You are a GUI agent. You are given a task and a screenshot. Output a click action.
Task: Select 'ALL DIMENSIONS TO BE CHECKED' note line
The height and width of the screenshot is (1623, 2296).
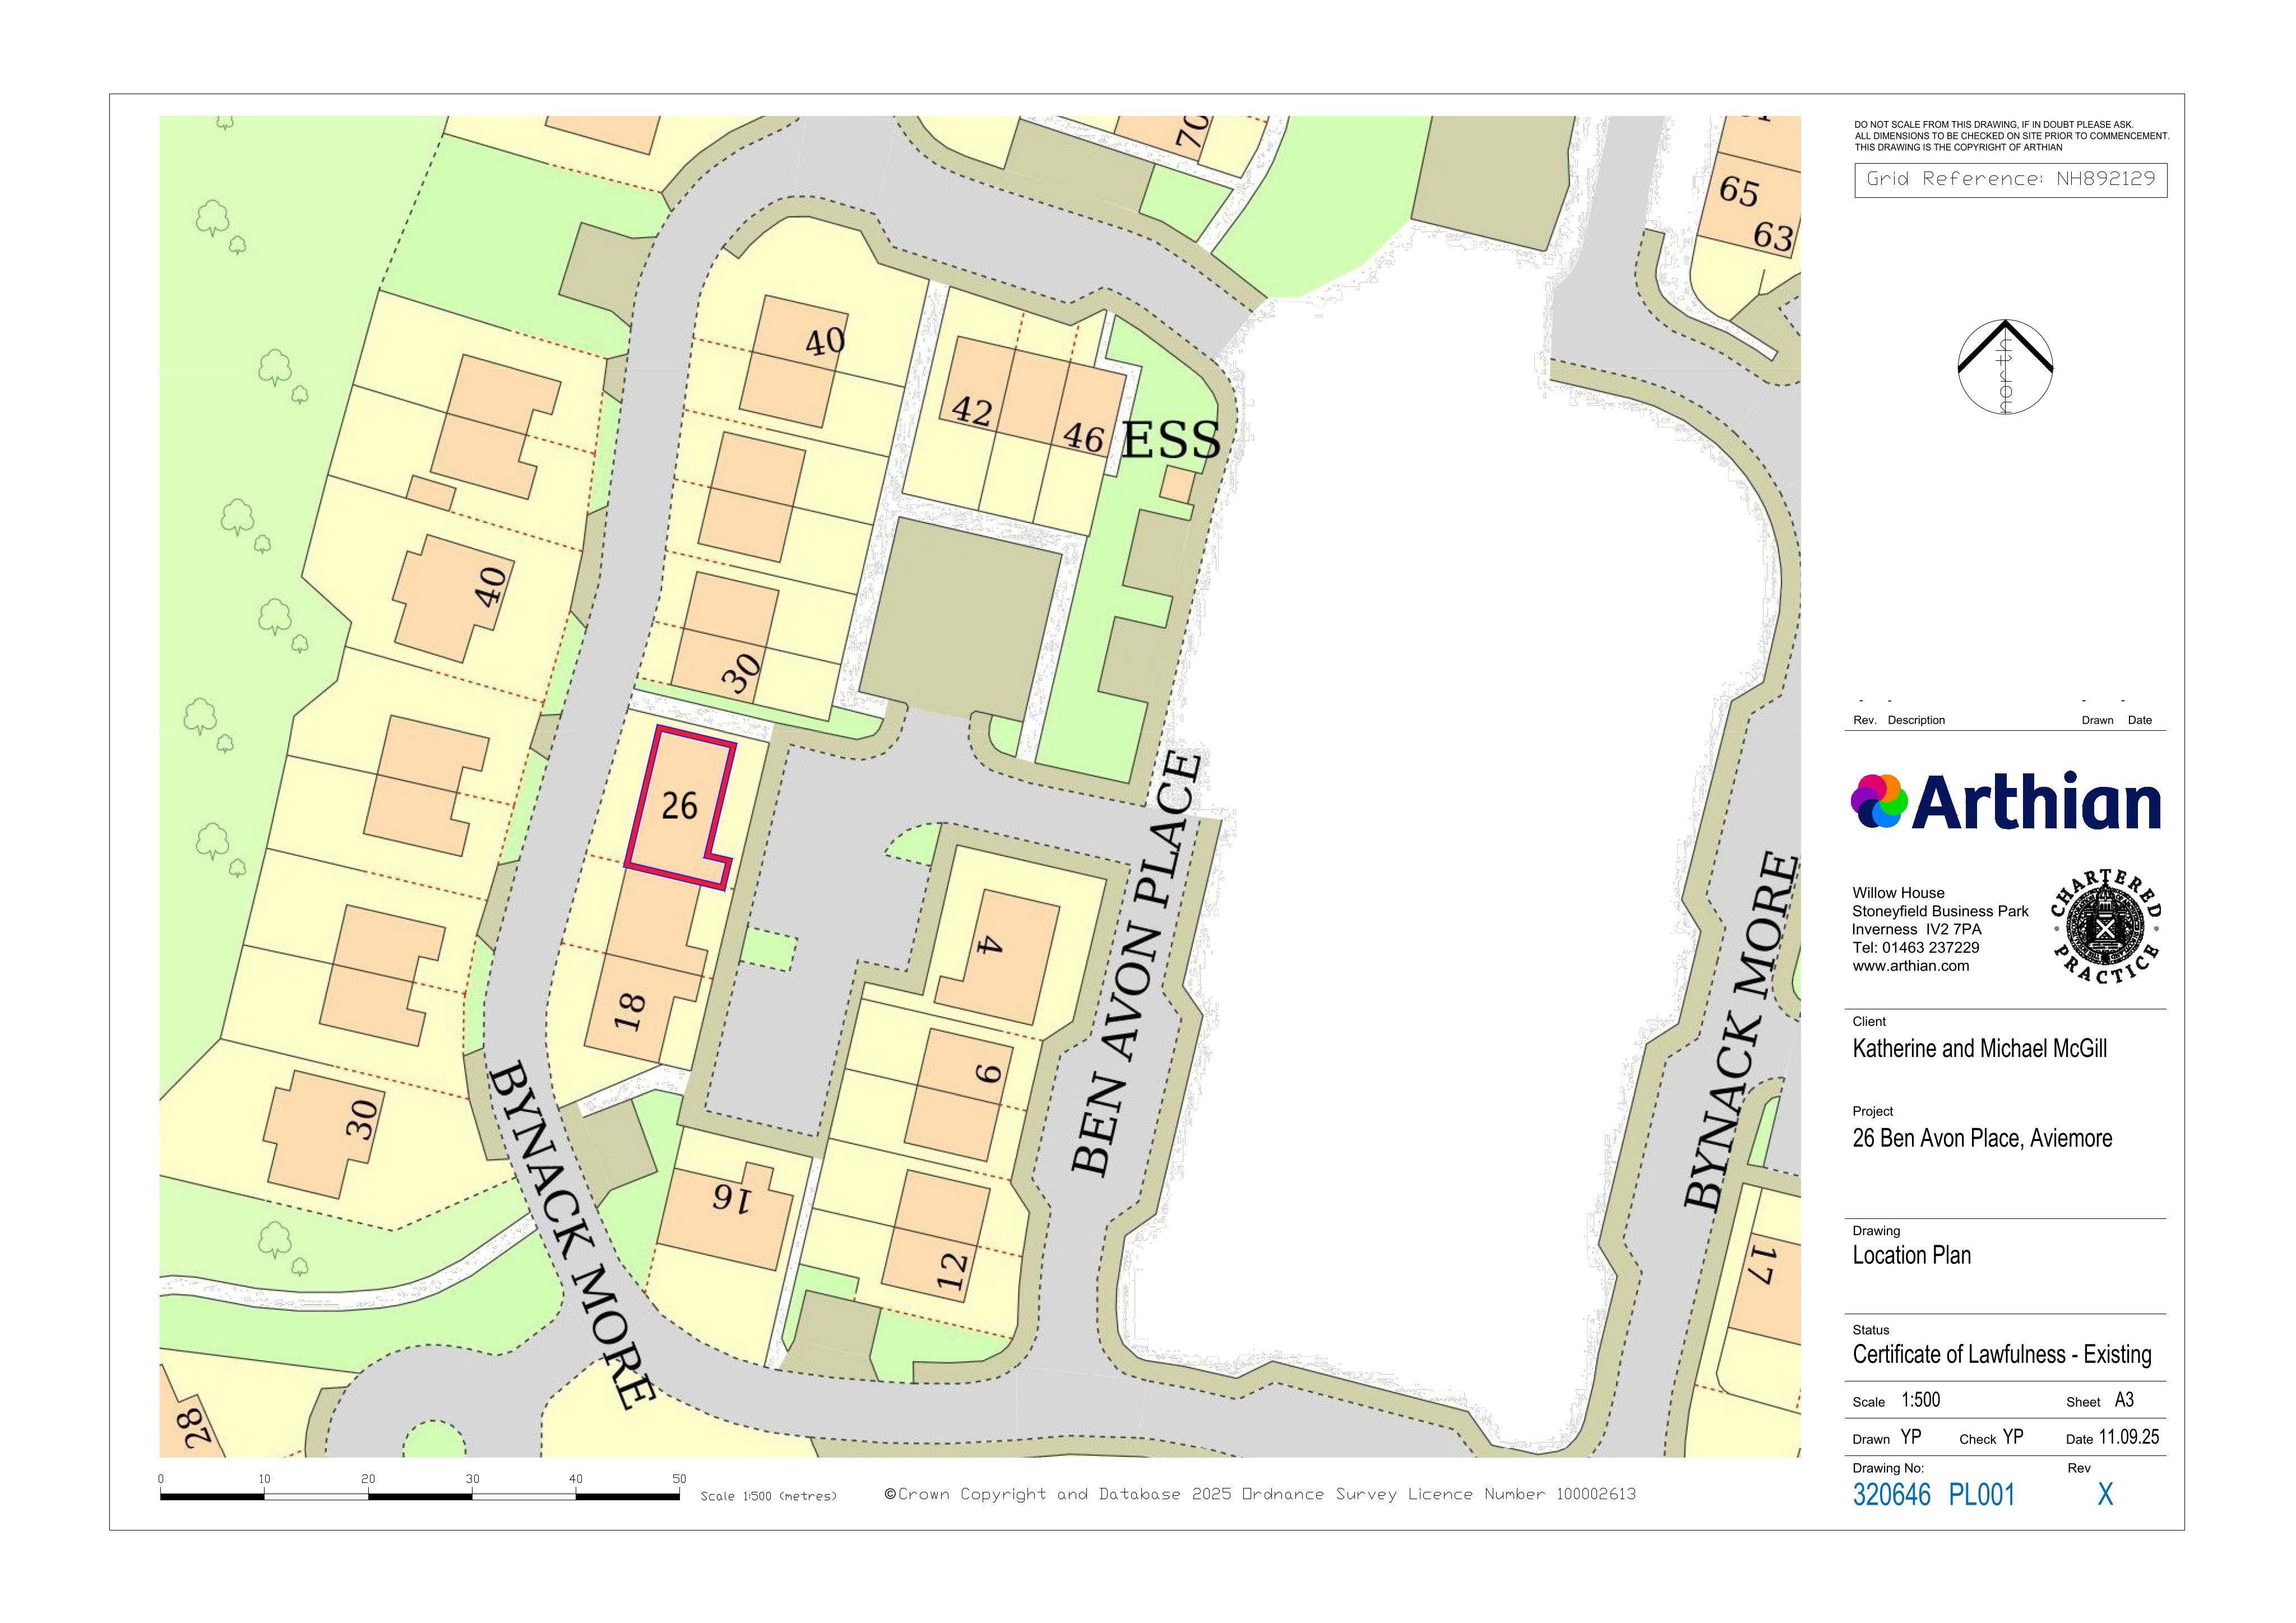(x=2012, y=136)
